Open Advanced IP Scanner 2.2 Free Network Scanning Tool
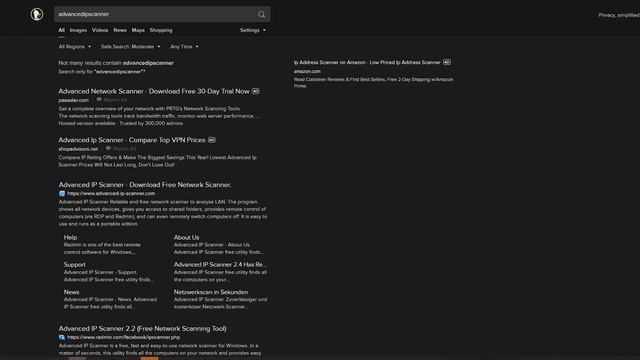Viewport: 640px width, 360px height. [x=142, y=329]
